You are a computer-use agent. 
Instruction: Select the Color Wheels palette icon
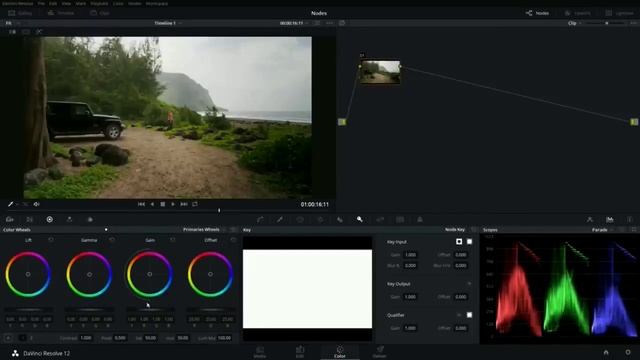(x=49, y=220)
